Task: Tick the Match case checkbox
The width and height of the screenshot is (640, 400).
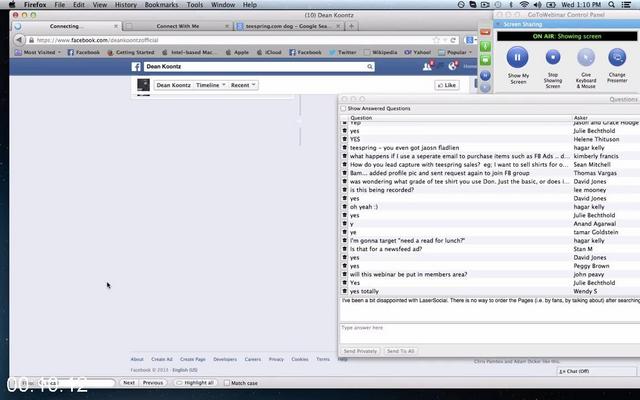Action: coord(227,383)
